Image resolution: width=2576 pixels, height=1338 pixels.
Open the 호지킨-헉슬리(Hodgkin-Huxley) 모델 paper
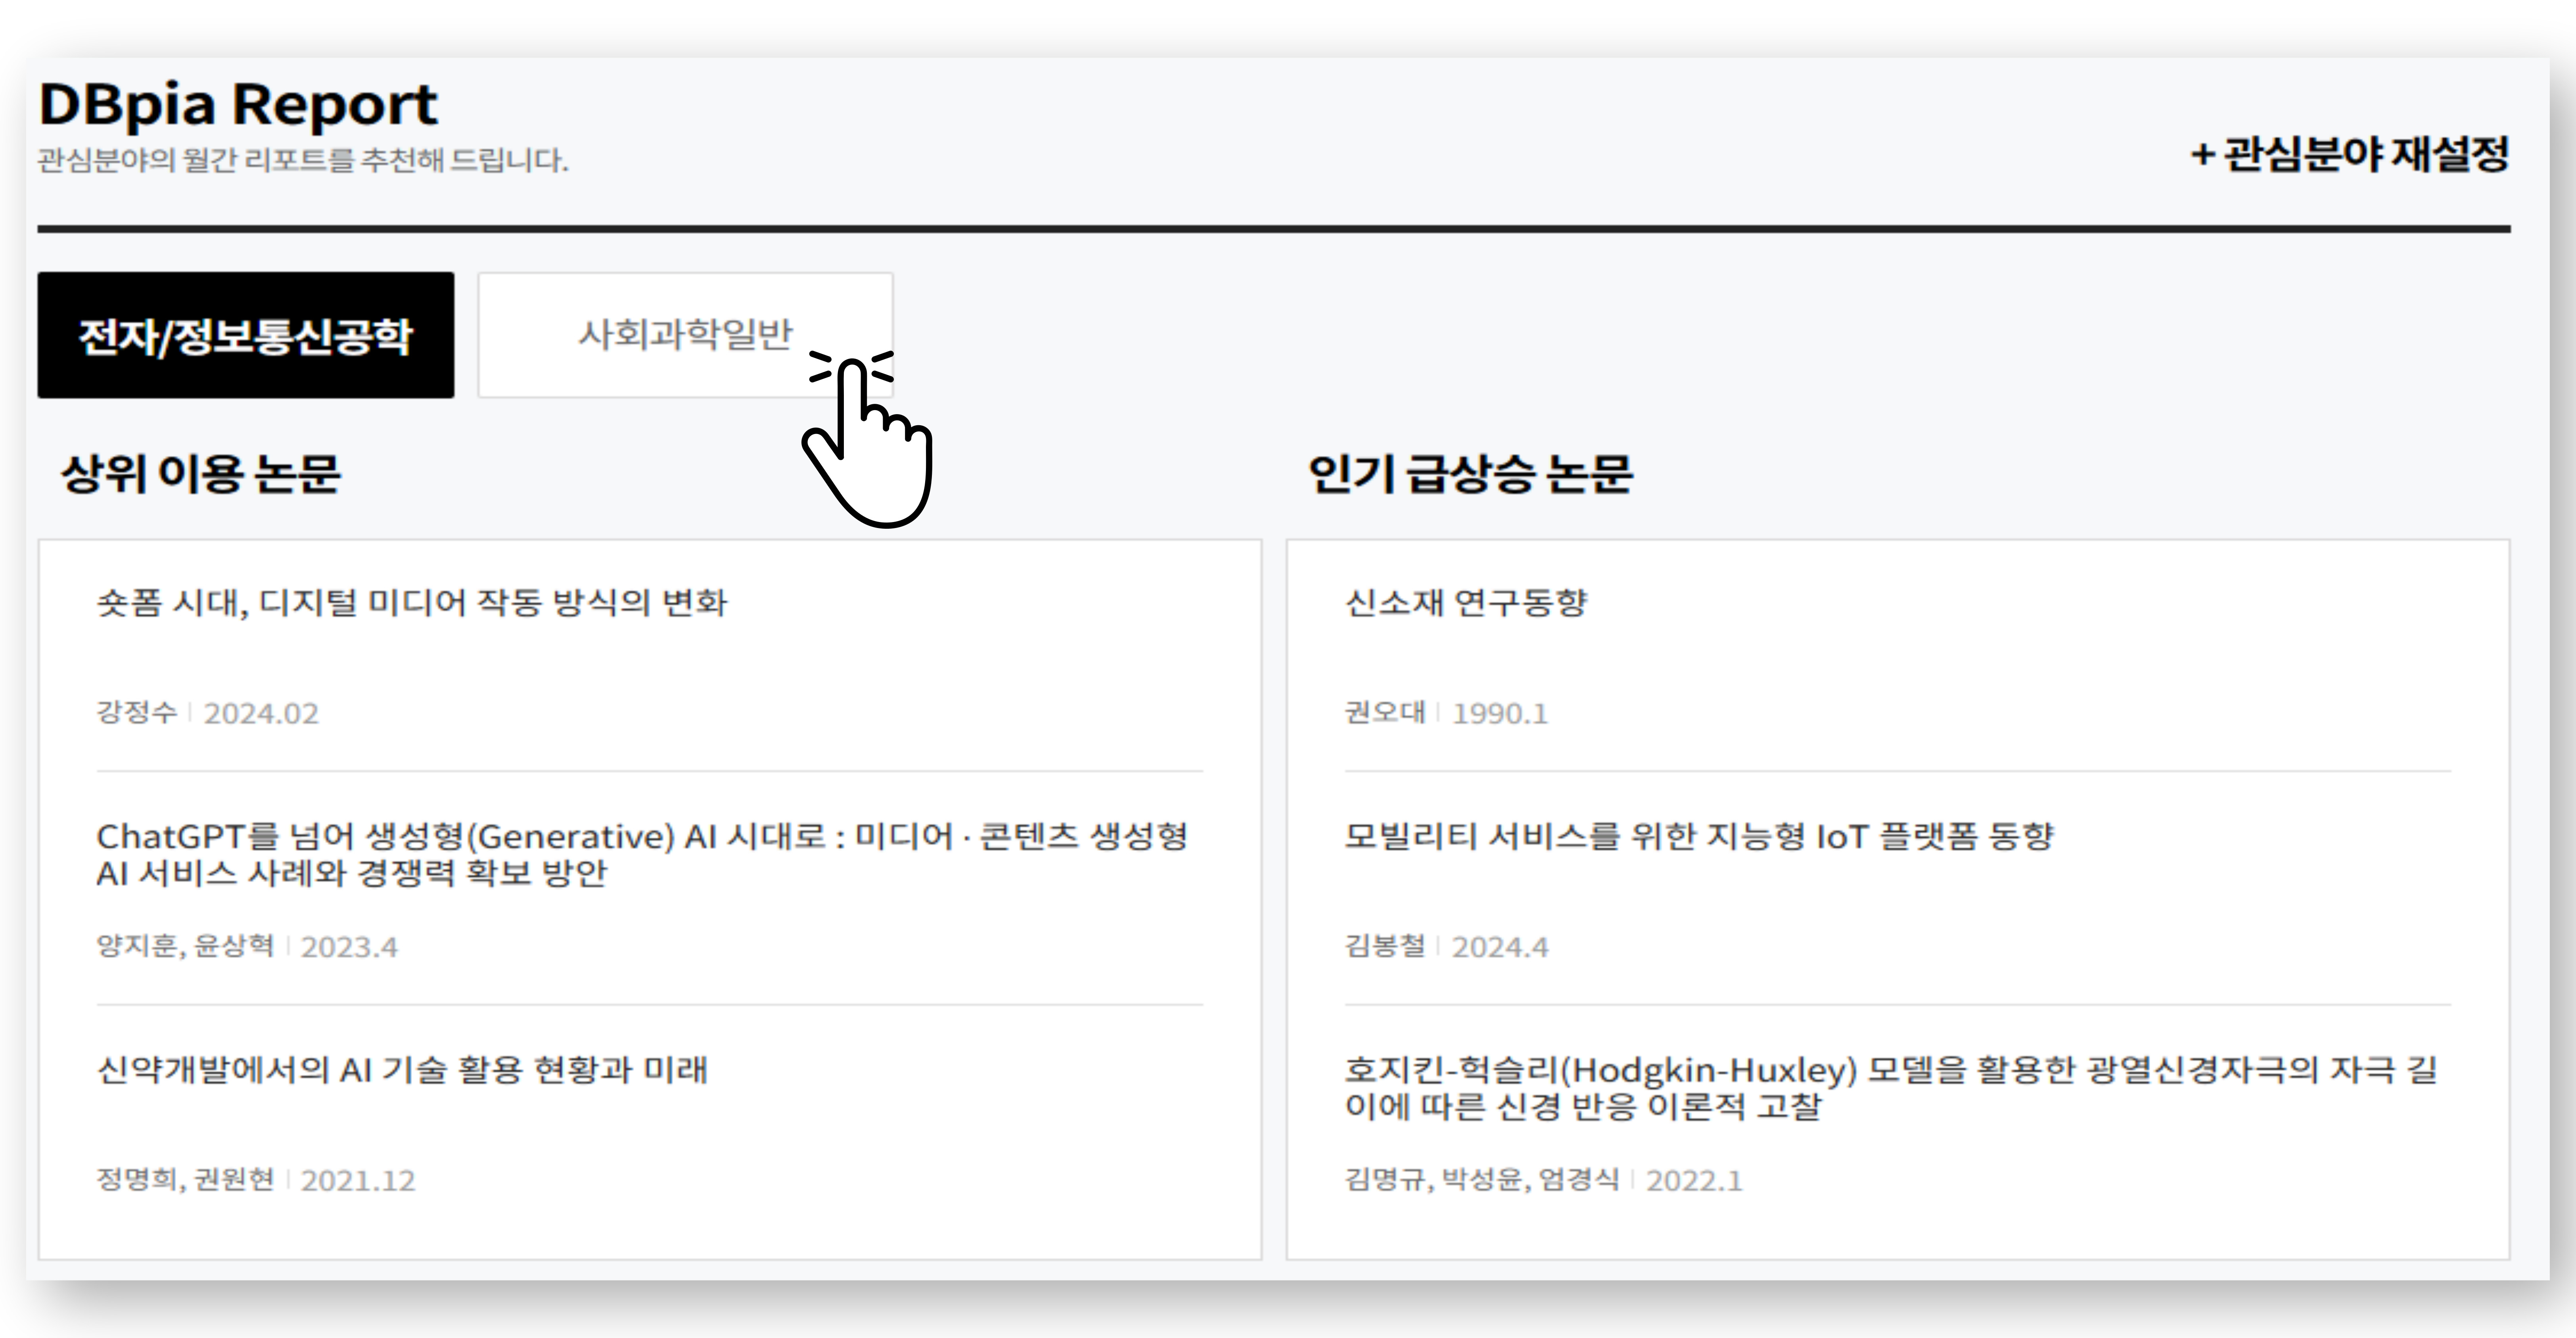coord(1891,1088)
